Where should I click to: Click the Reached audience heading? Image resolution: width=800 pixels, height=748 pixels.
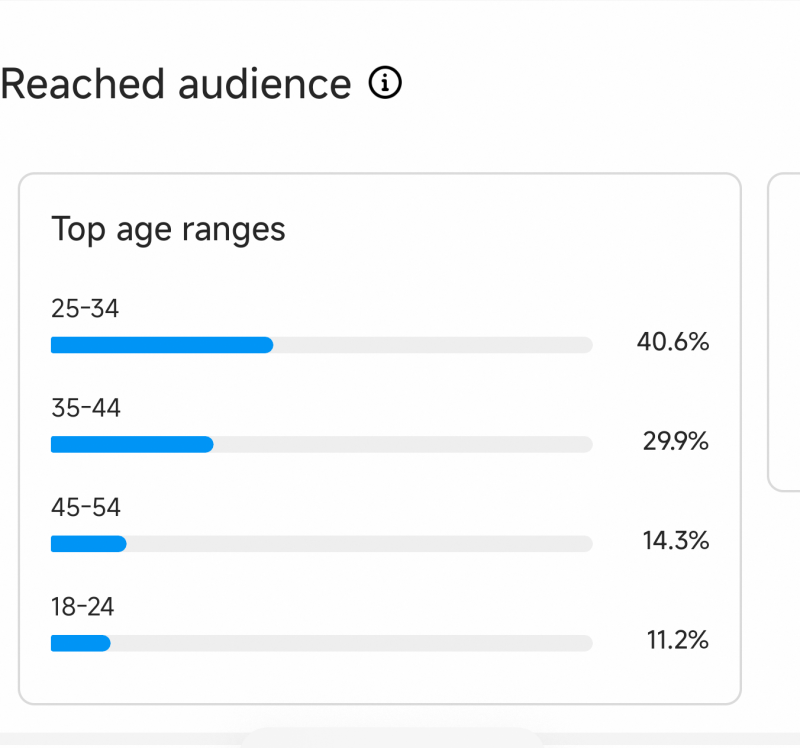point(176,85)
